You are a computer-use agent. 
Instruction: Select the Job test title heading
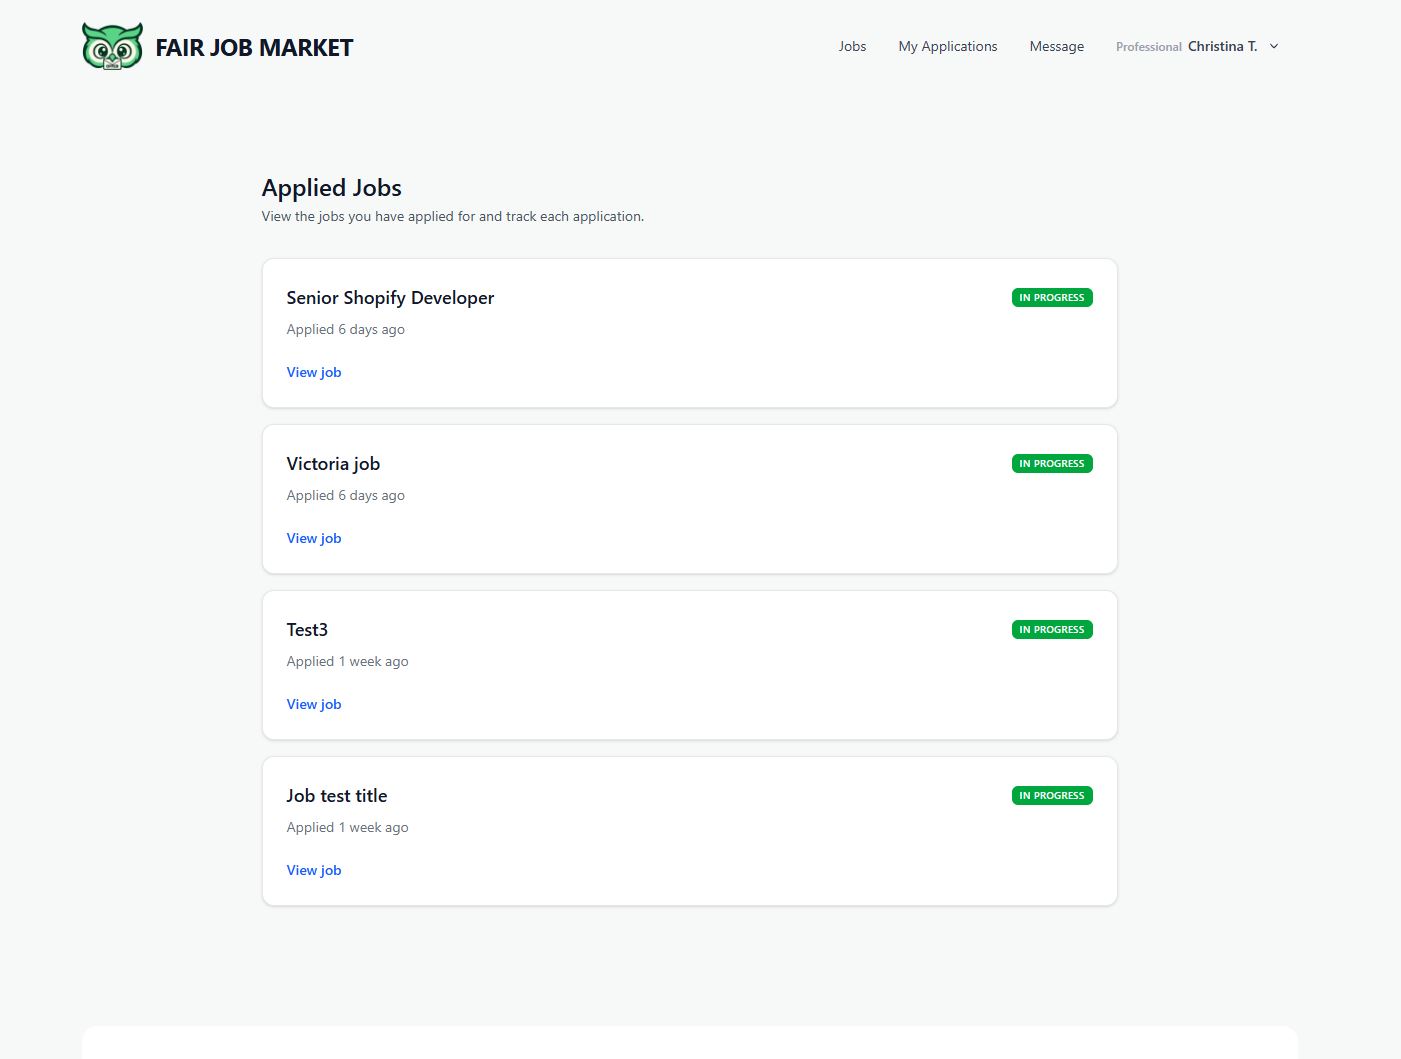[336, 796]
